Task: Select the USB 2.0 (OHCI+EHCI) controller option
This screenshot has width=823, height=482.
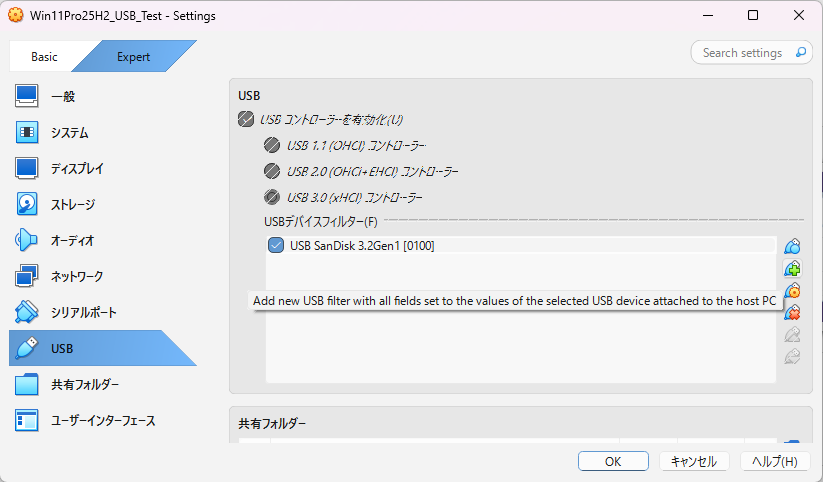Action: (272, 171)
